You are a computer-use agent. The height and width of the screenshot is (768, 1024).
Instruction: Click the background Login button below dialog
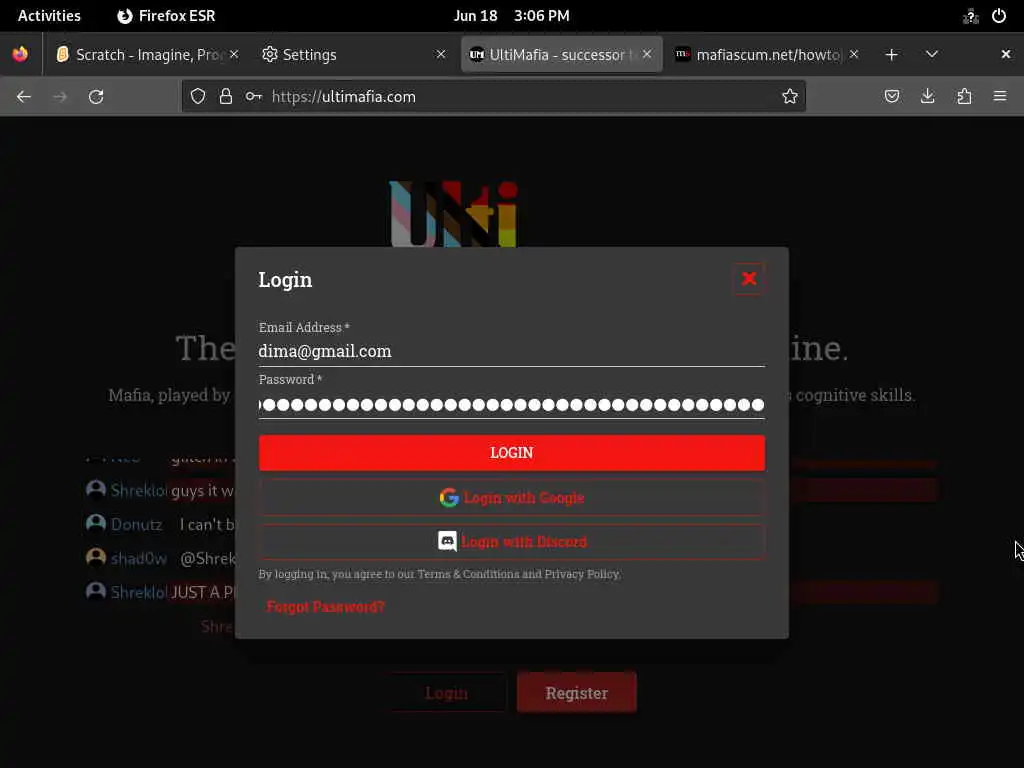click(x=447, y=693)
